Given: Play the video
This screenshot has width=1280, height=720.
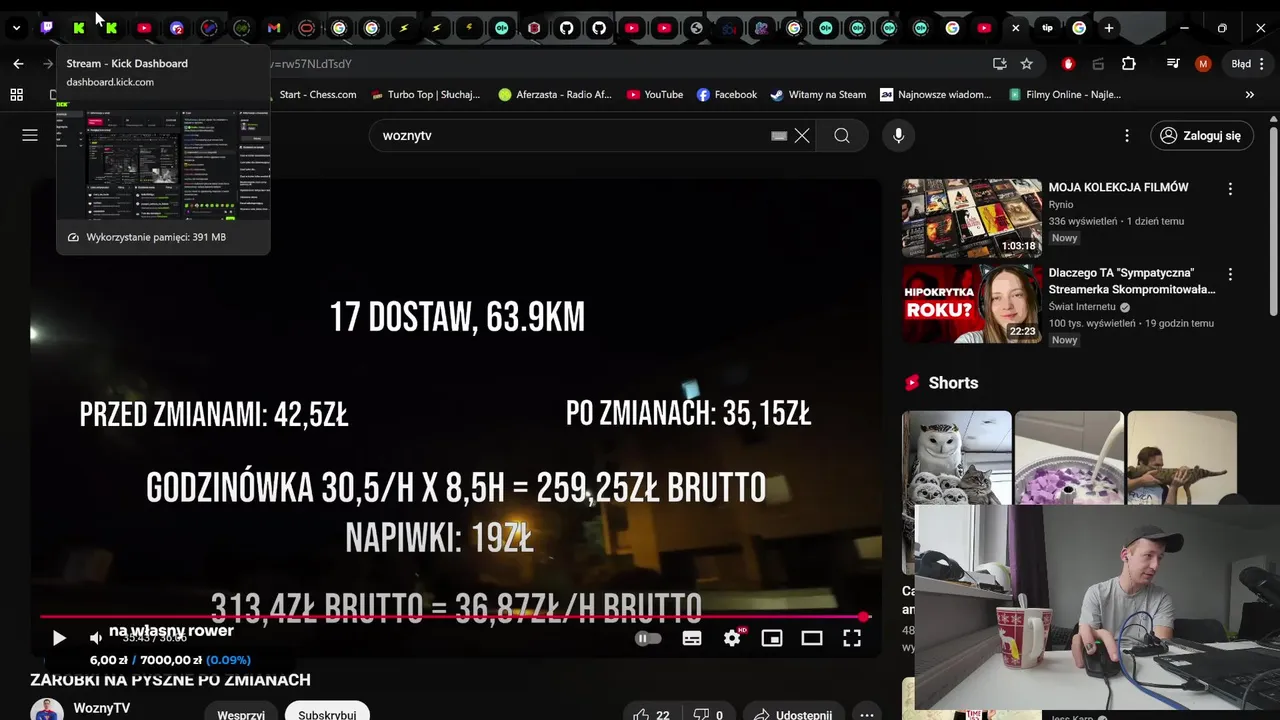Looking at the screenshot, I should tap(59, 638).
